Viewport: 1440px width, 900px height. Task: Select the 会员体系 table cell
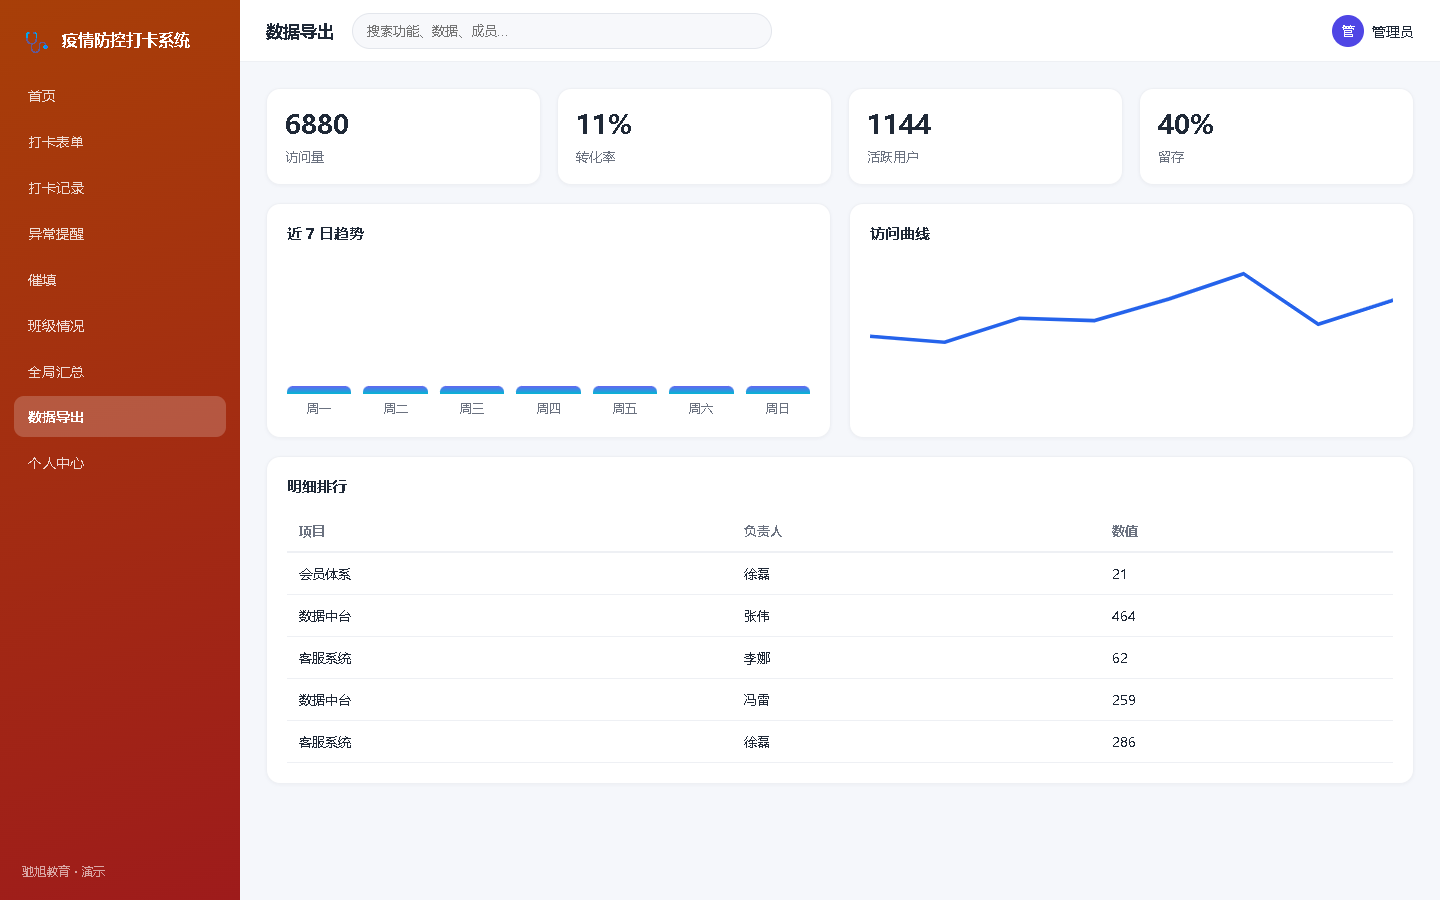point(325,574)
